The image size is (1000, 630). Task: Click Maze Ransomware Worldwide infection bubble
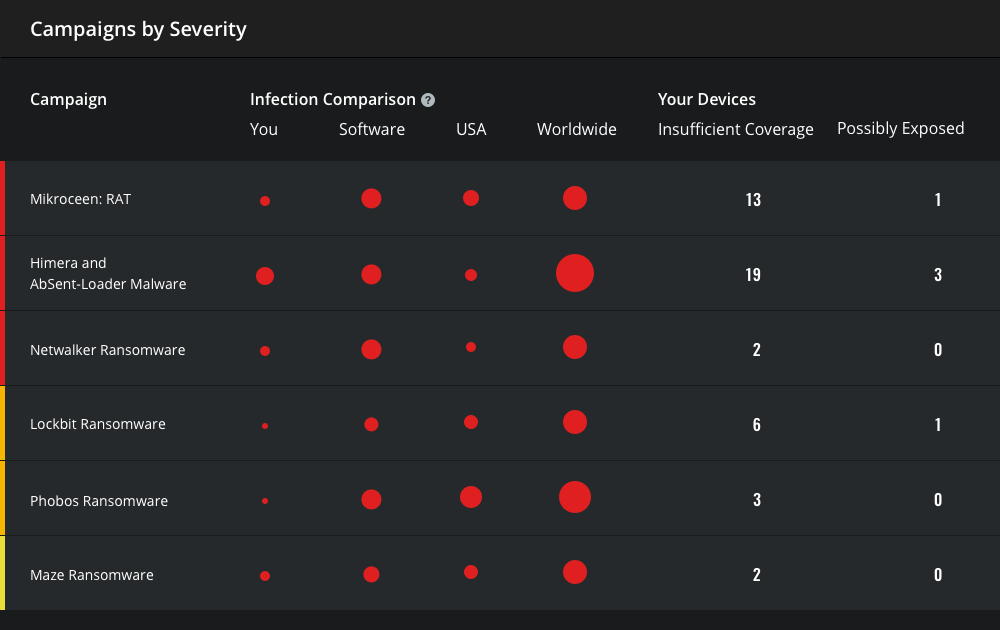tap(575, 572)
